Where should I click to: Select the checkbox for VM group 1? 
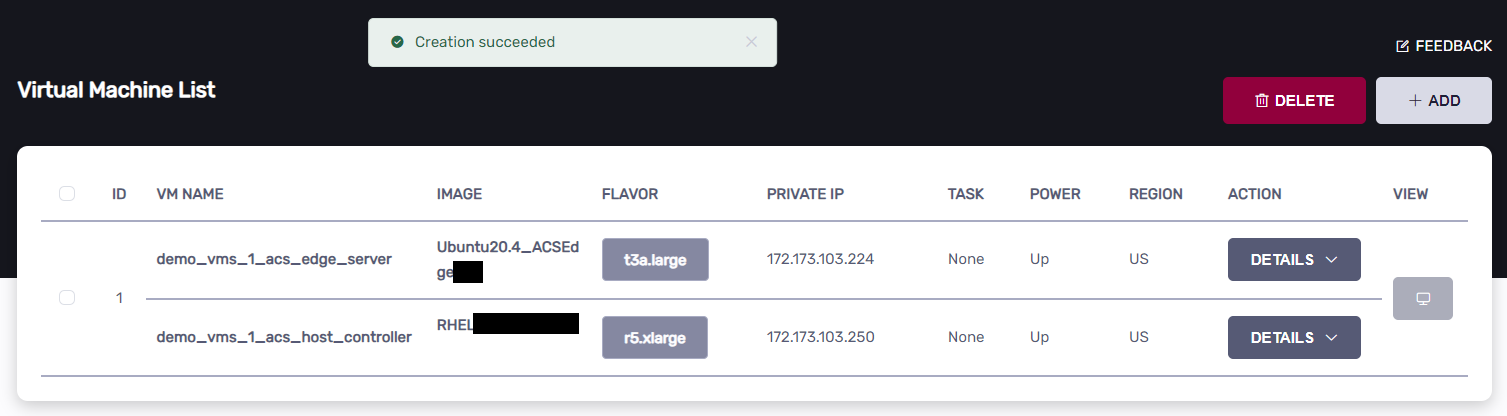point(67,298)
